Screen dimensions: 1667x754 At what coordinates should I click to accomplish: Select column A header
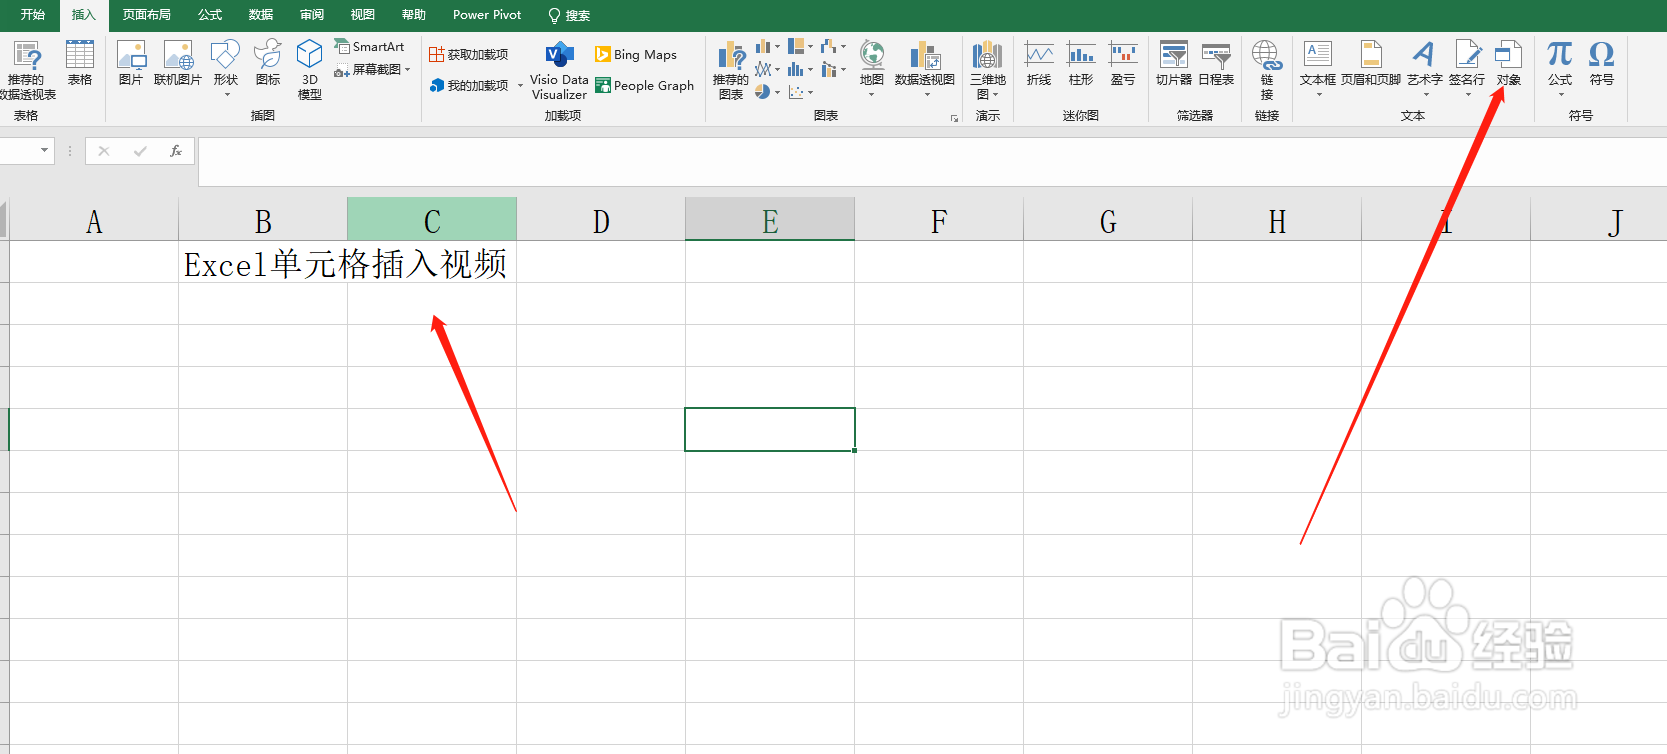click(94, 220)
